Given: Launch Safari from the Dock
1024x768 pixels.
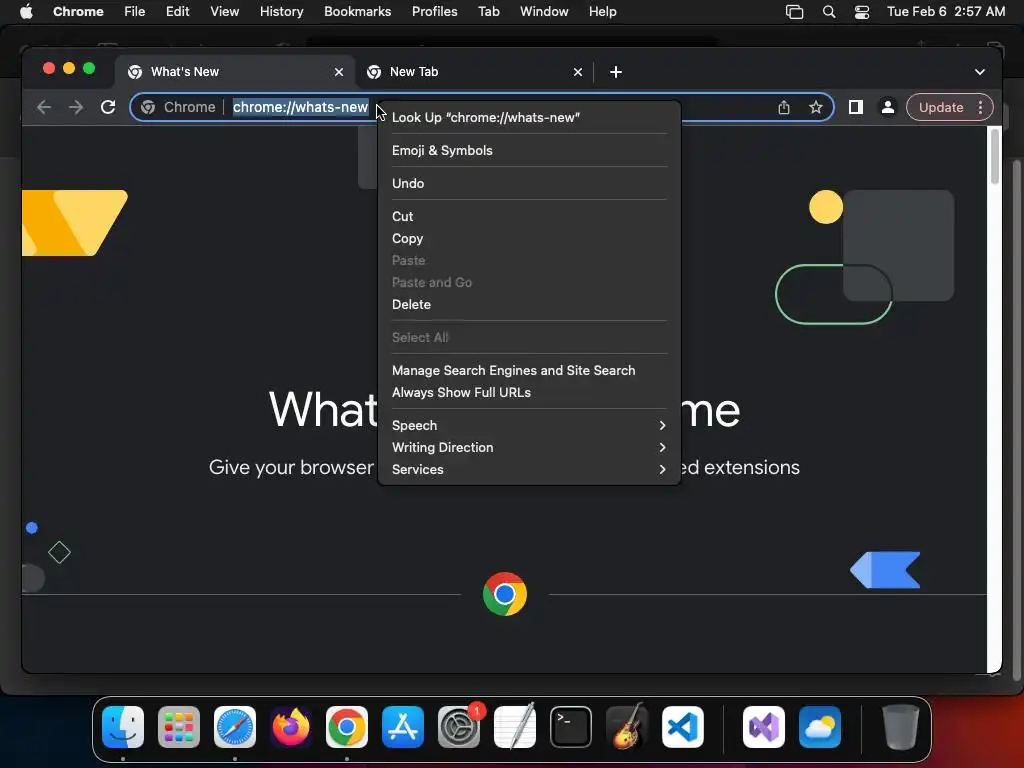Looking at the screenshot, I should [235, 727].
